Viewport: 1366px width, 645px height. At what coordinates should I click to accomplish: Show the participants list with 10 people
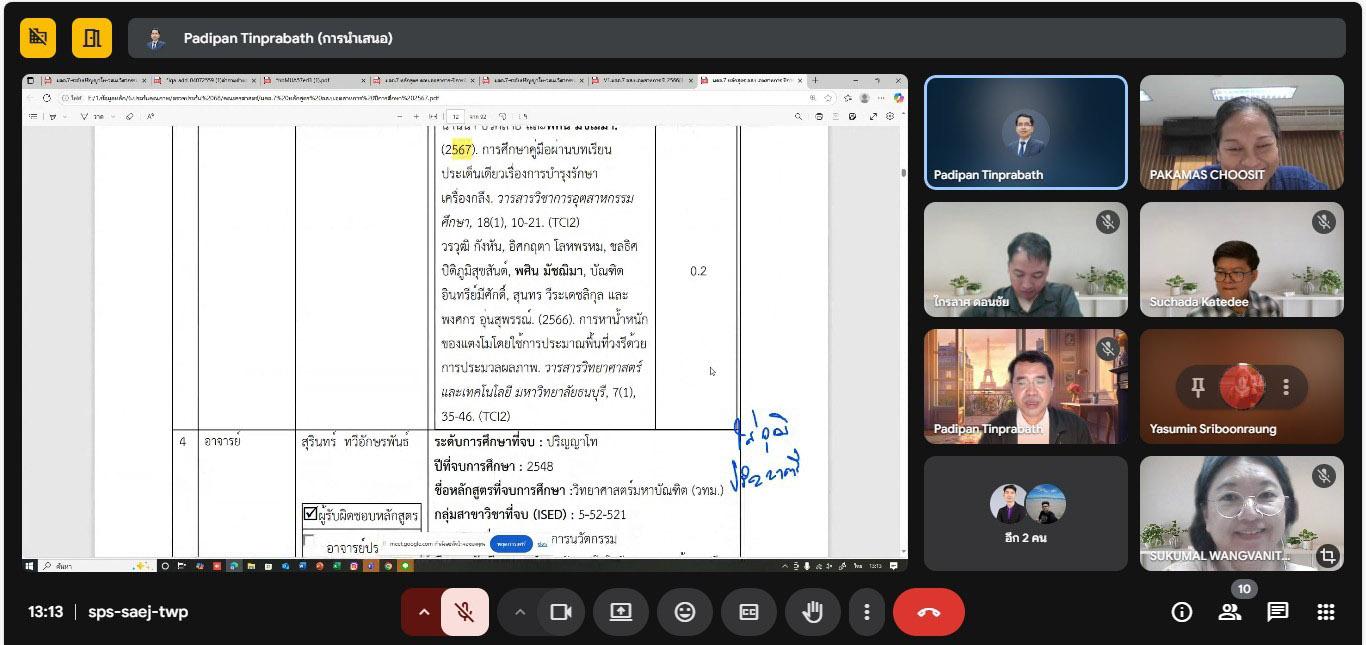pos(1230,612)
